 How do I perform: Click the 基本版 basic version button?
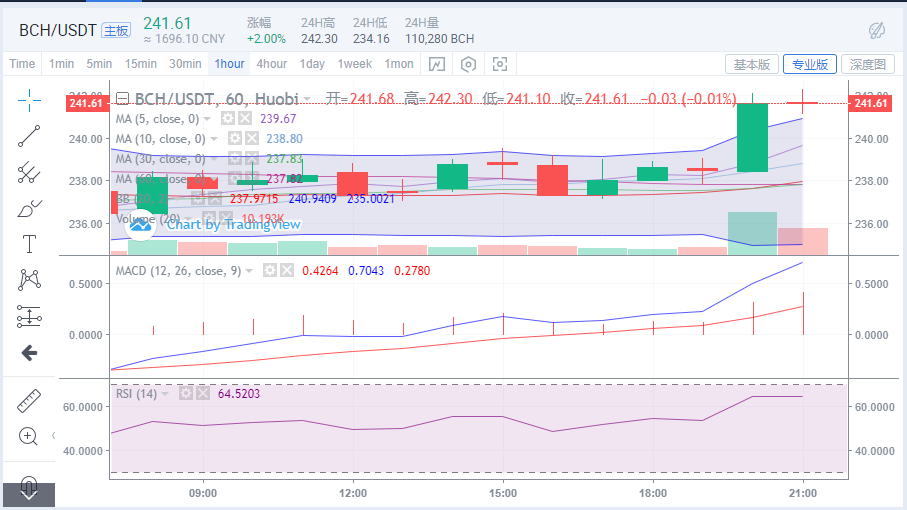[751, 64]
